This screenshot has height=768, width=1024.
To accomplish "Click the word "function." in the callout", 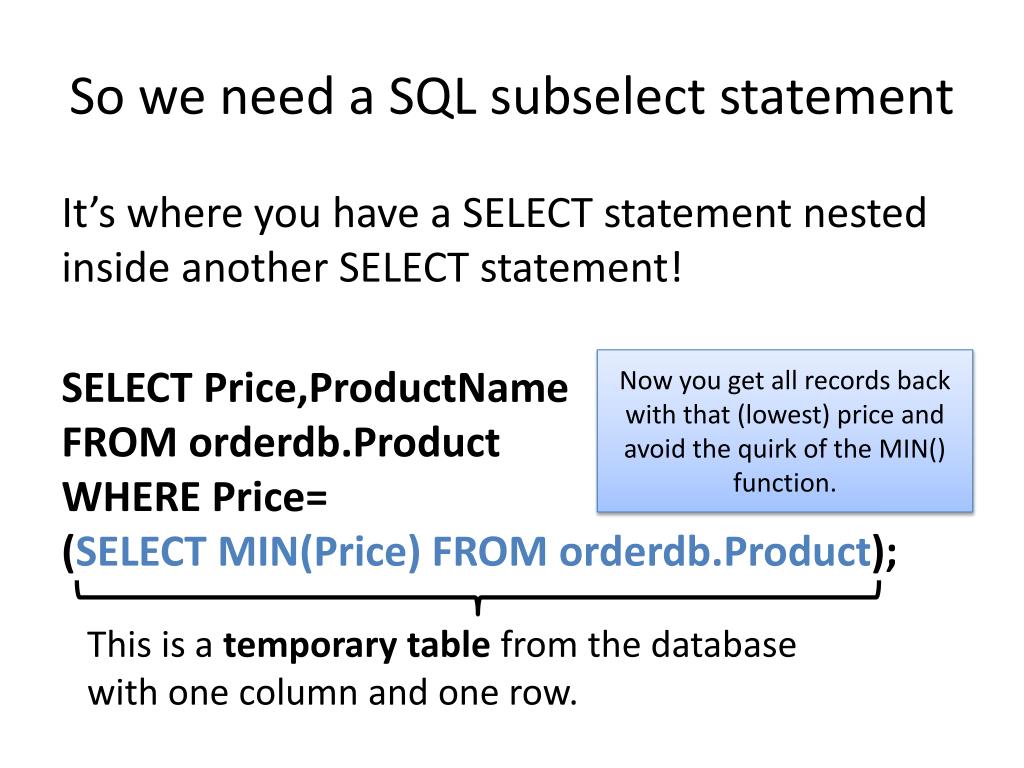I will (784, 484).
